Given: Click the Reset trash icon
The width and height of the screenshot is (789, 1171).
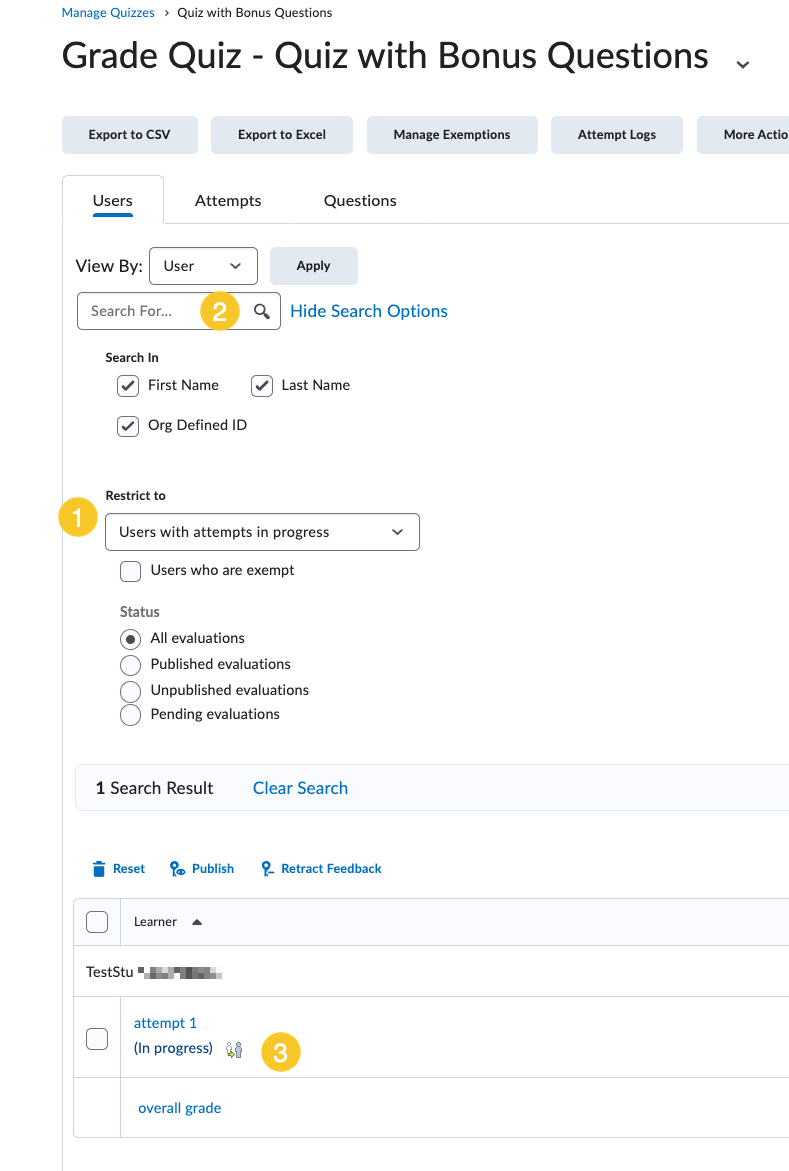Looking at the screenshot, I should click(99, 869).
